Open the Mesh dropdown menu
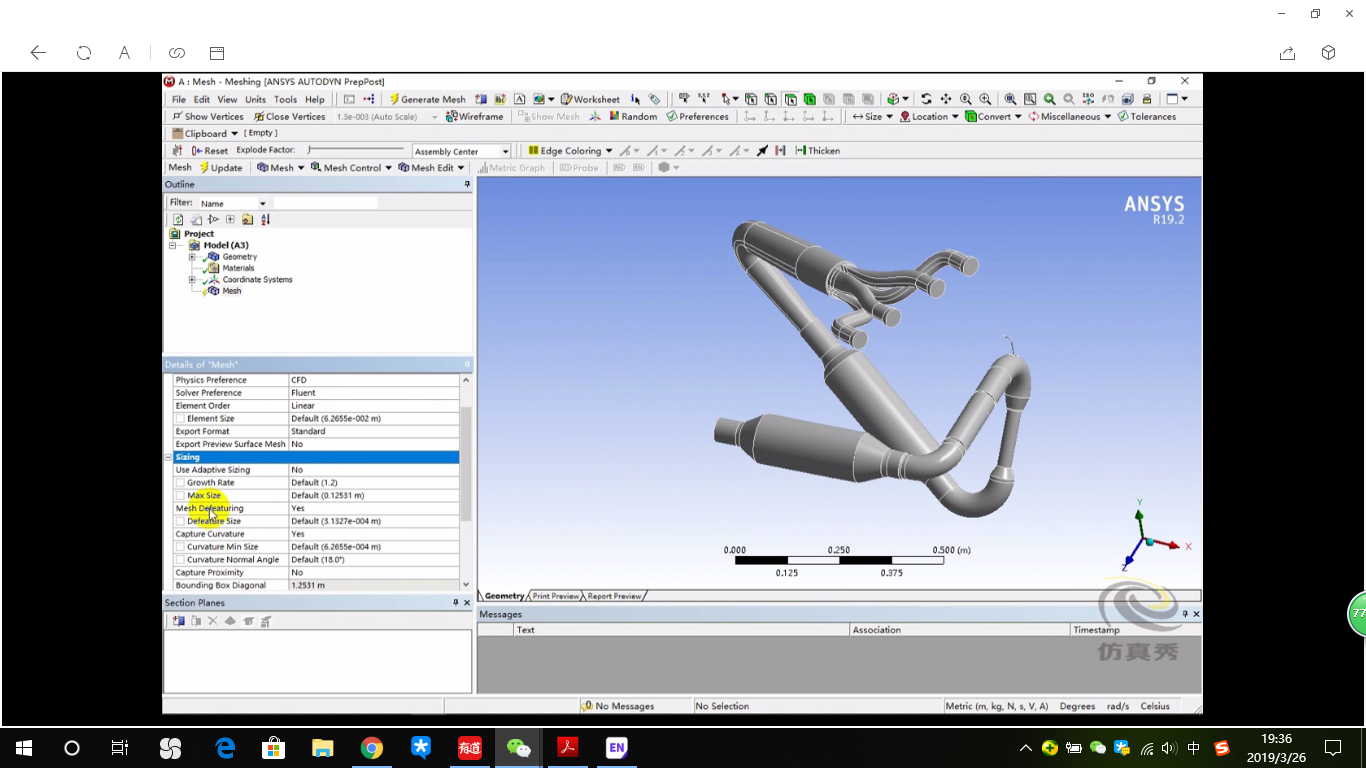Image resolution: width=1366 pixels, height=768 pixels. (x=281, y=168)
